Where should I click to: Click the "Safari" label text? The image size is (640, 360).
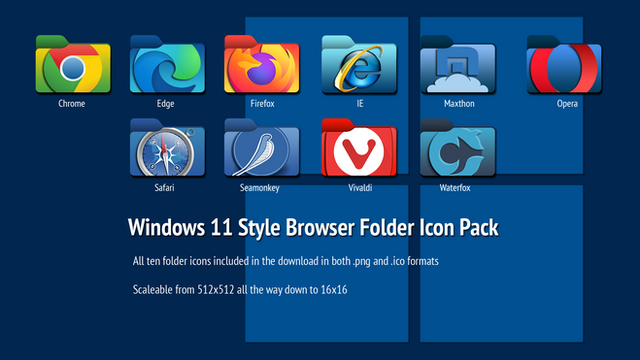164,188
